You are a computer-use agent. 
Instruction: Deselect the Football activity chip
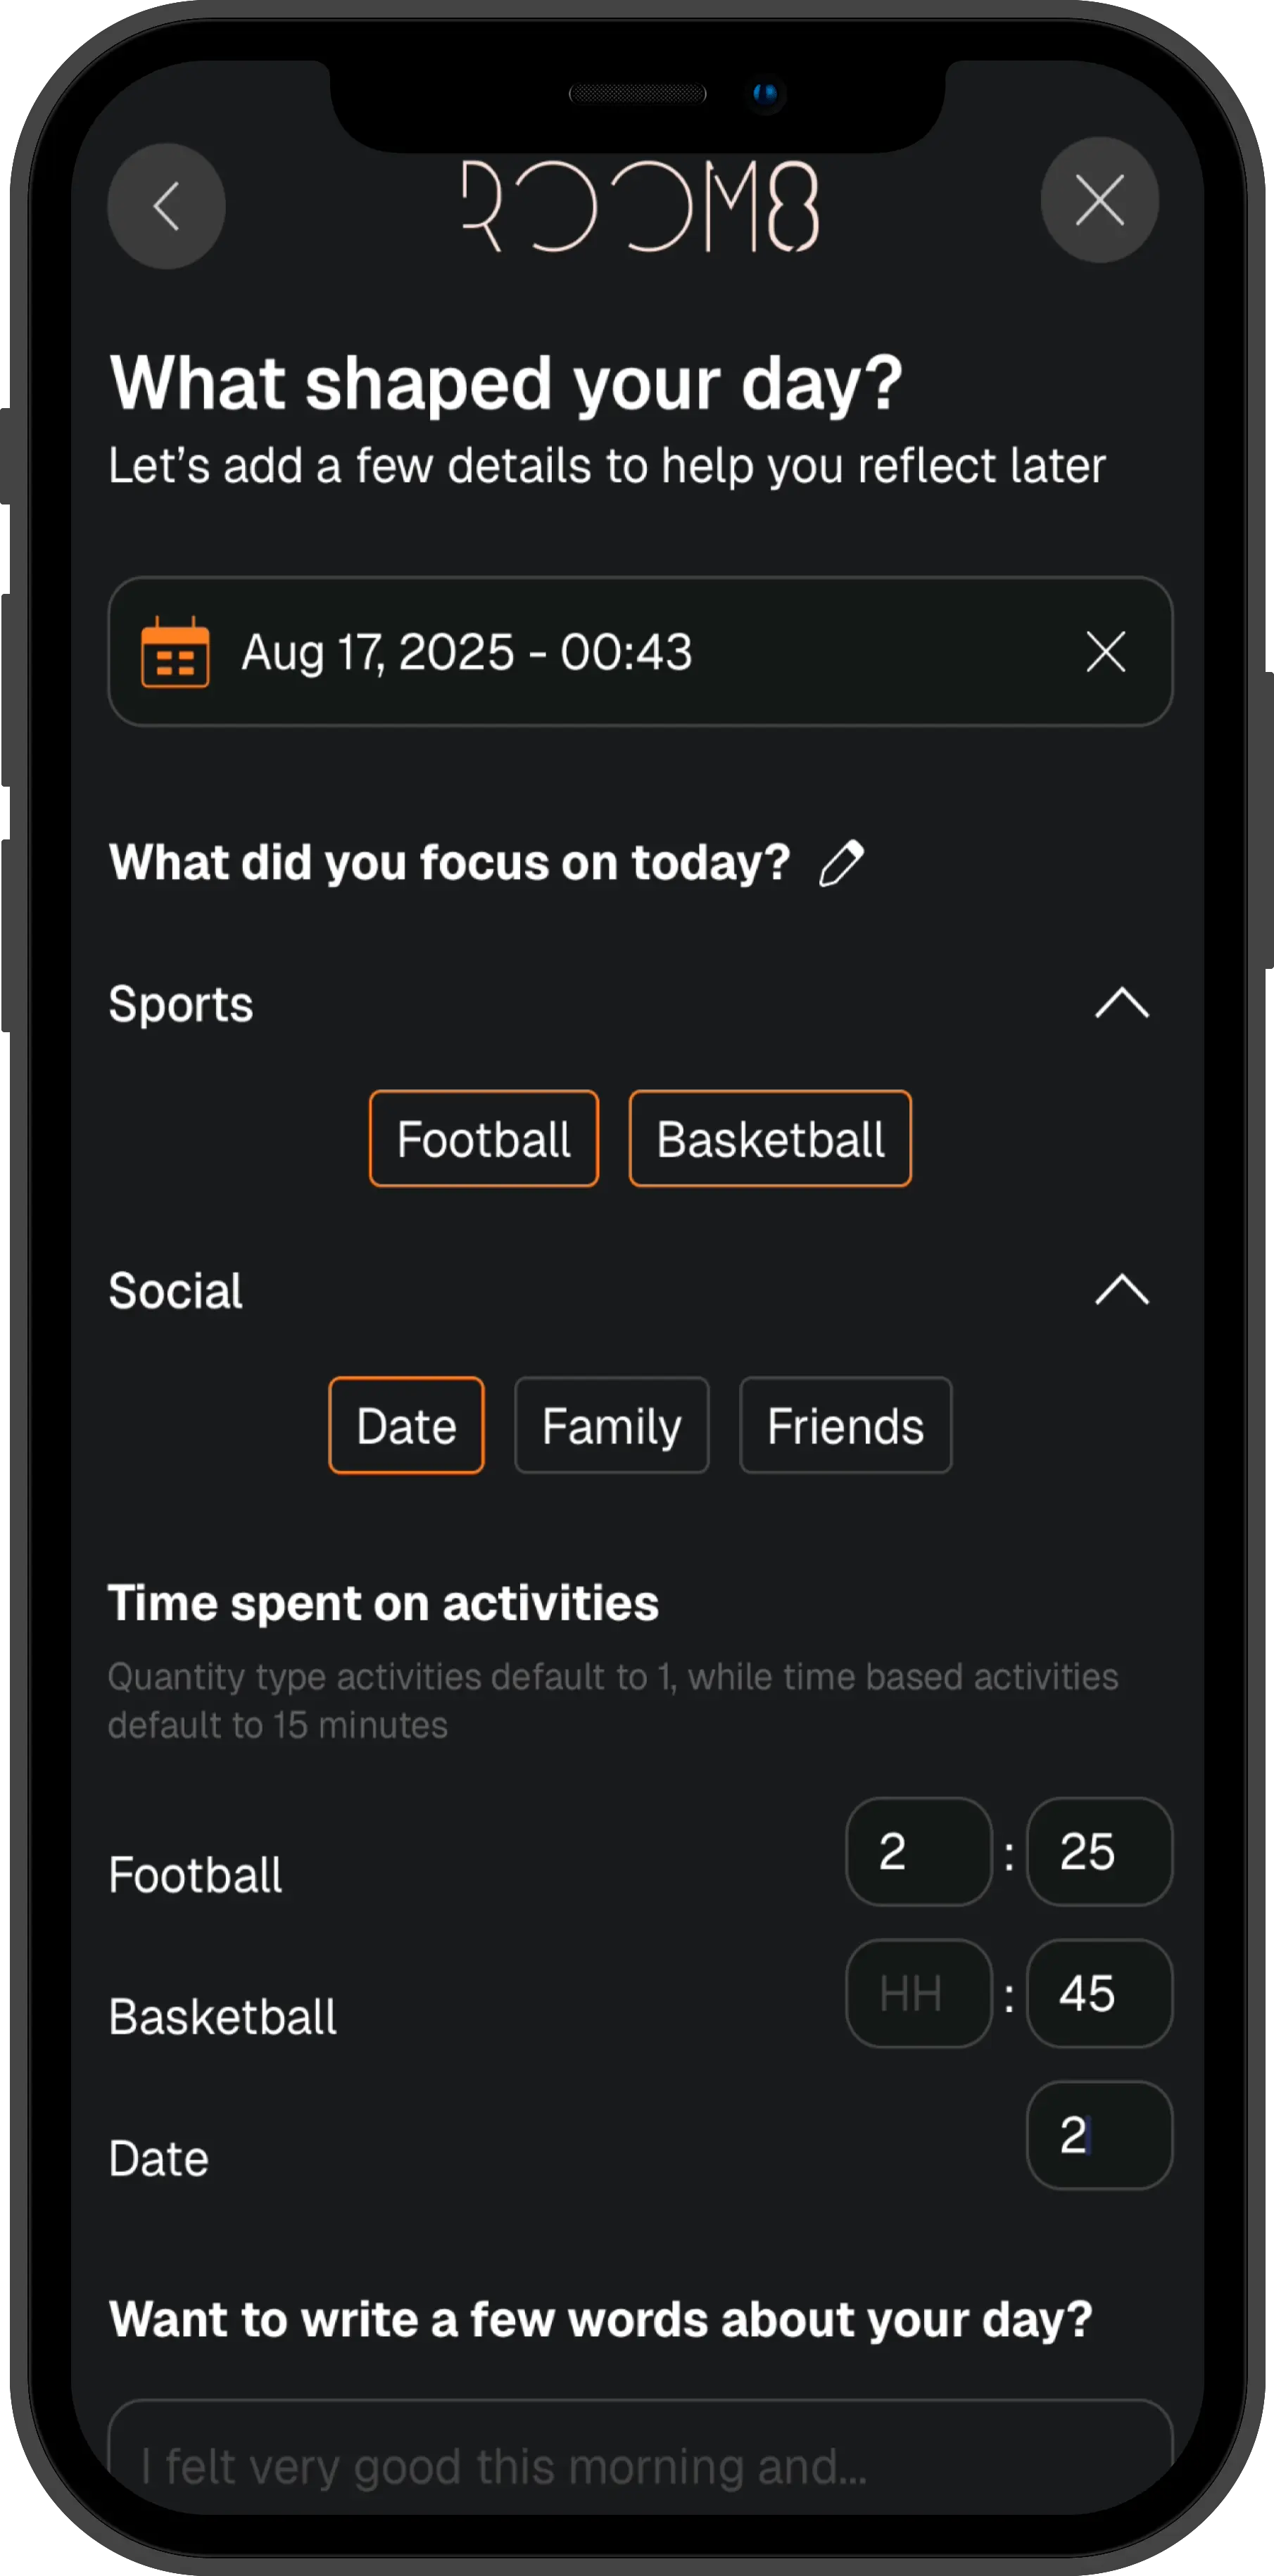(484, 1139)
